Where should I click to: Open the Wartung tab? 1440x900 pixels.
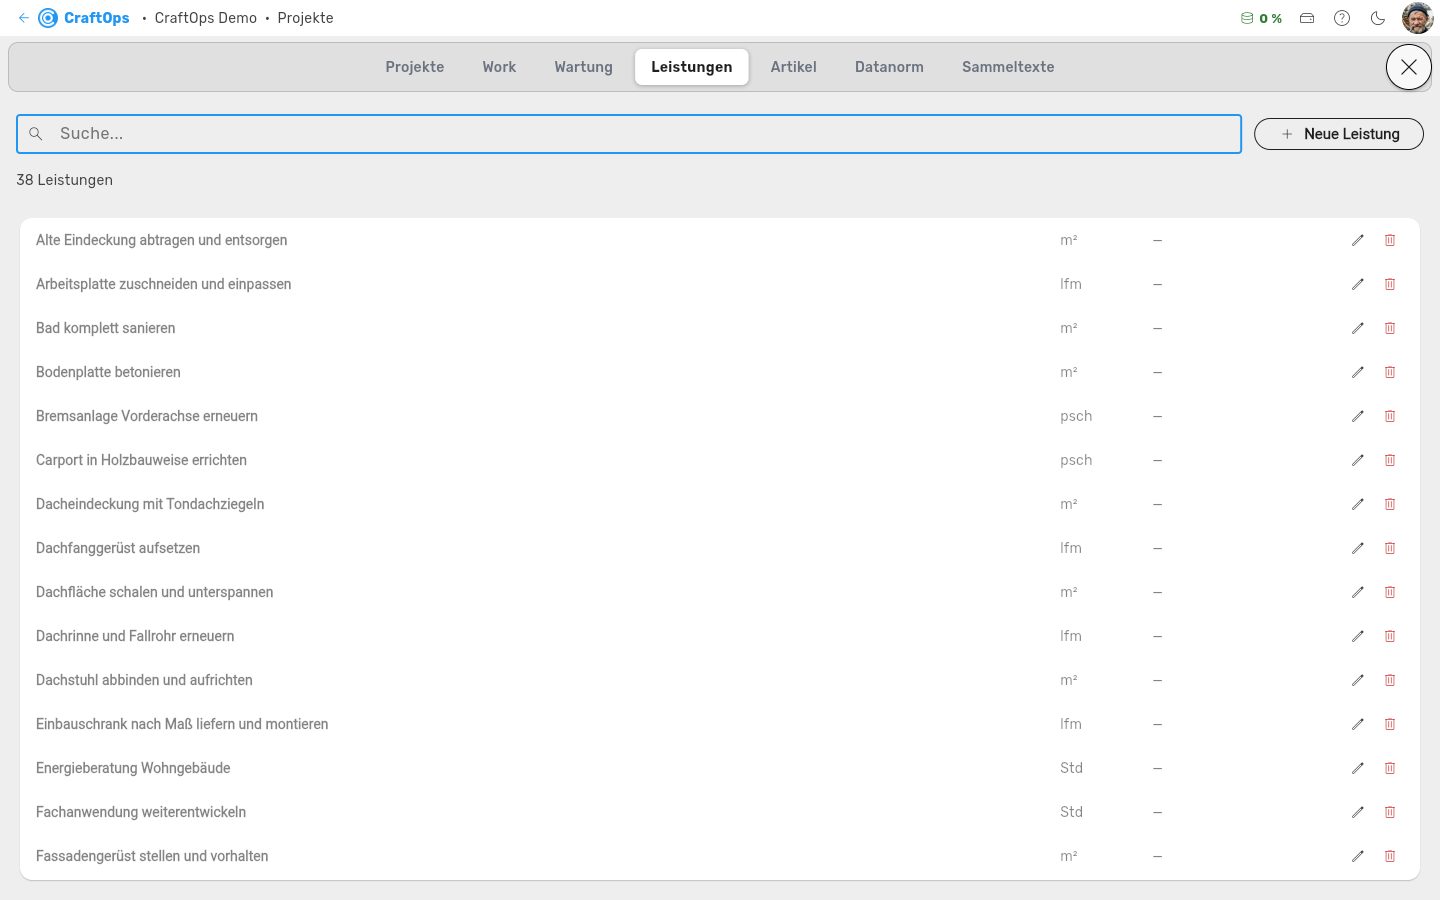tap(583, 67)
